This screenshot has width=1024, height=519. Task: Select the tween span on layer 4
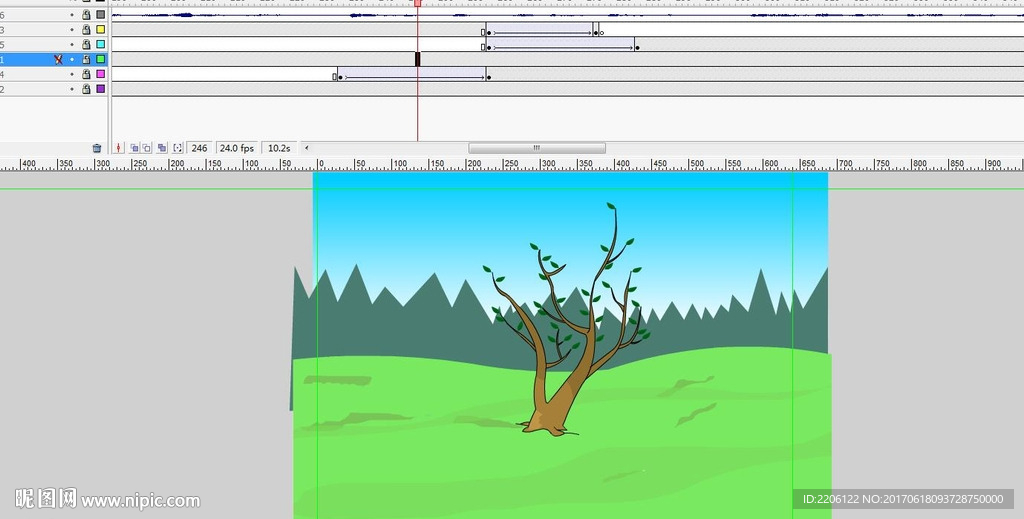(411, 74)
